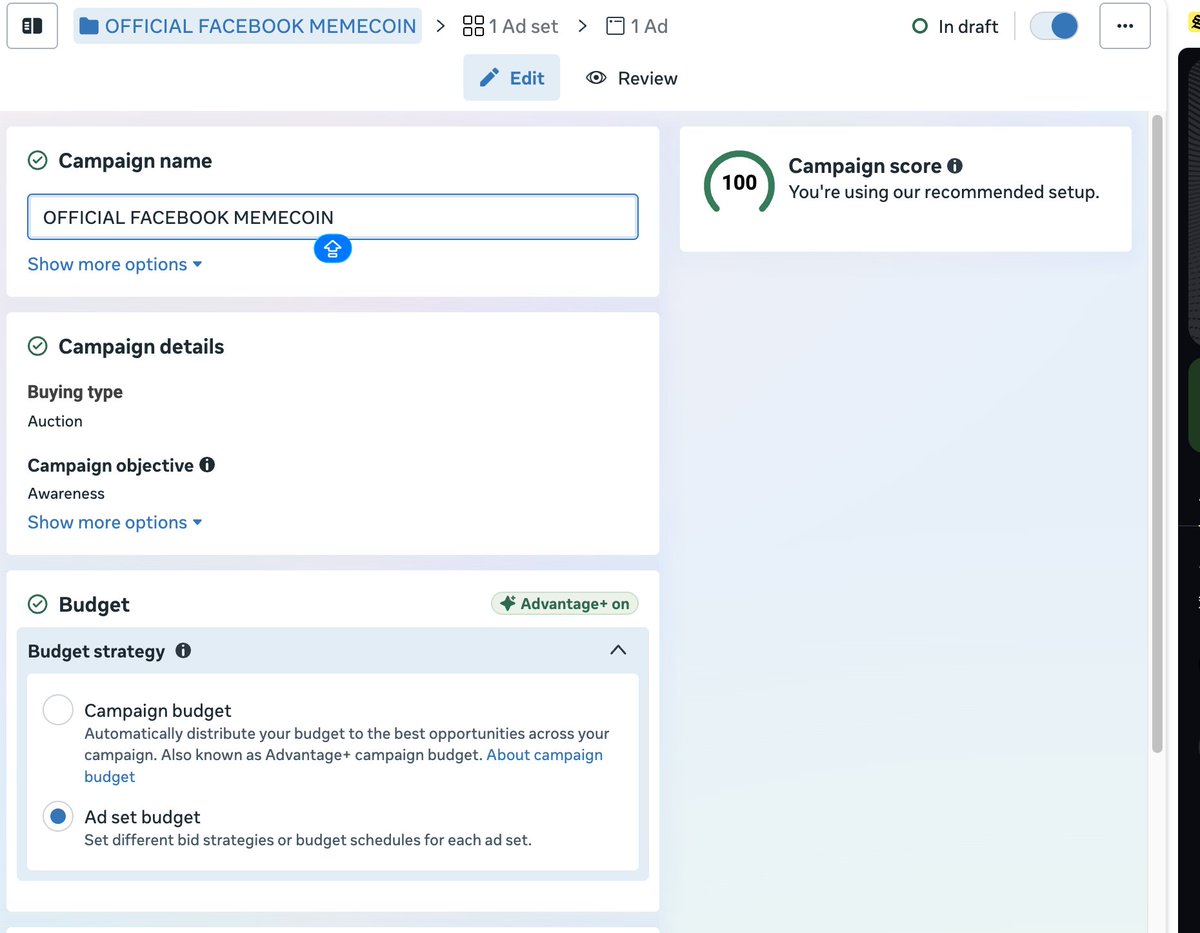Click the info icon beside Campaign objective
This screenshot has height=933, width=1200.
tap(207, 465)
